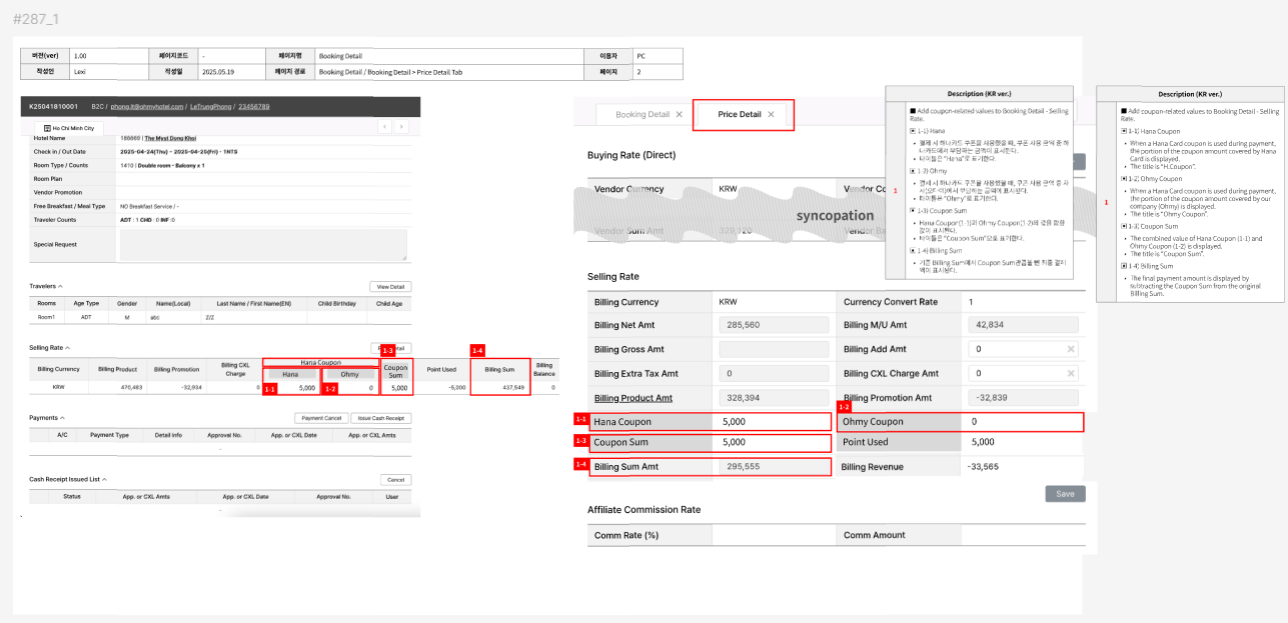Image resolution: width=1288 pixels, height=623 pixels.
Task: Go to the next hotel with right arrow
Action: pos(401,127)
